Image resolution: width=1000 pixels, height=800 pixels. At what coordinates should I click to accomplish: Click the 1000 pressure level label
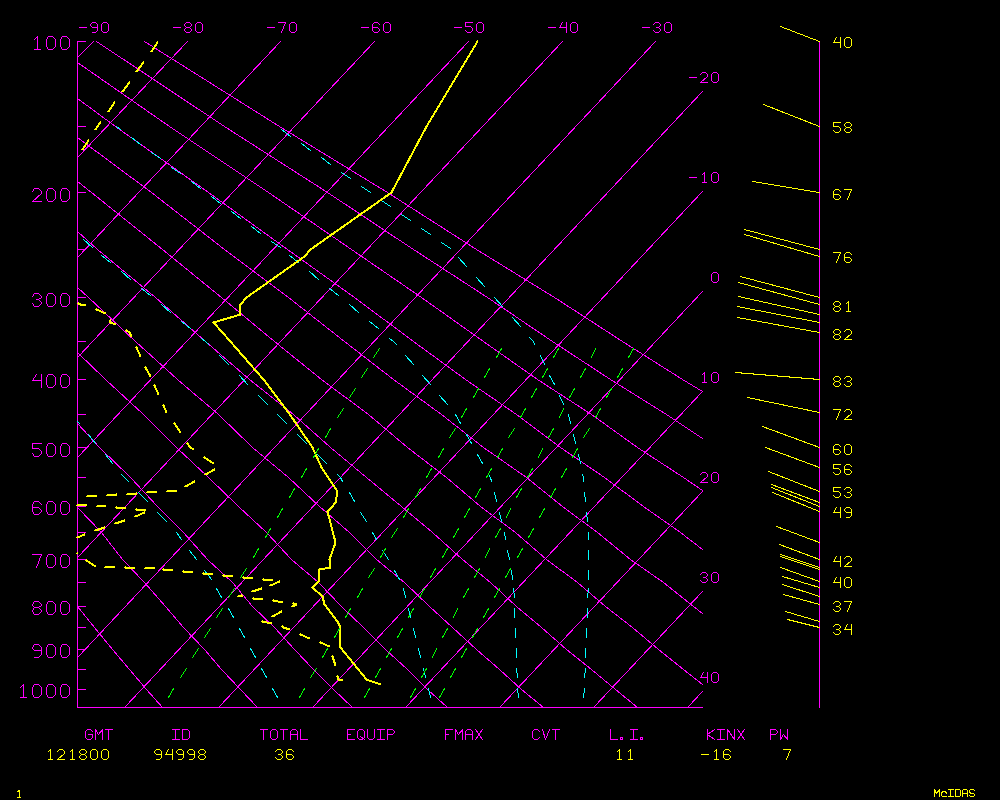click(46, 691)
